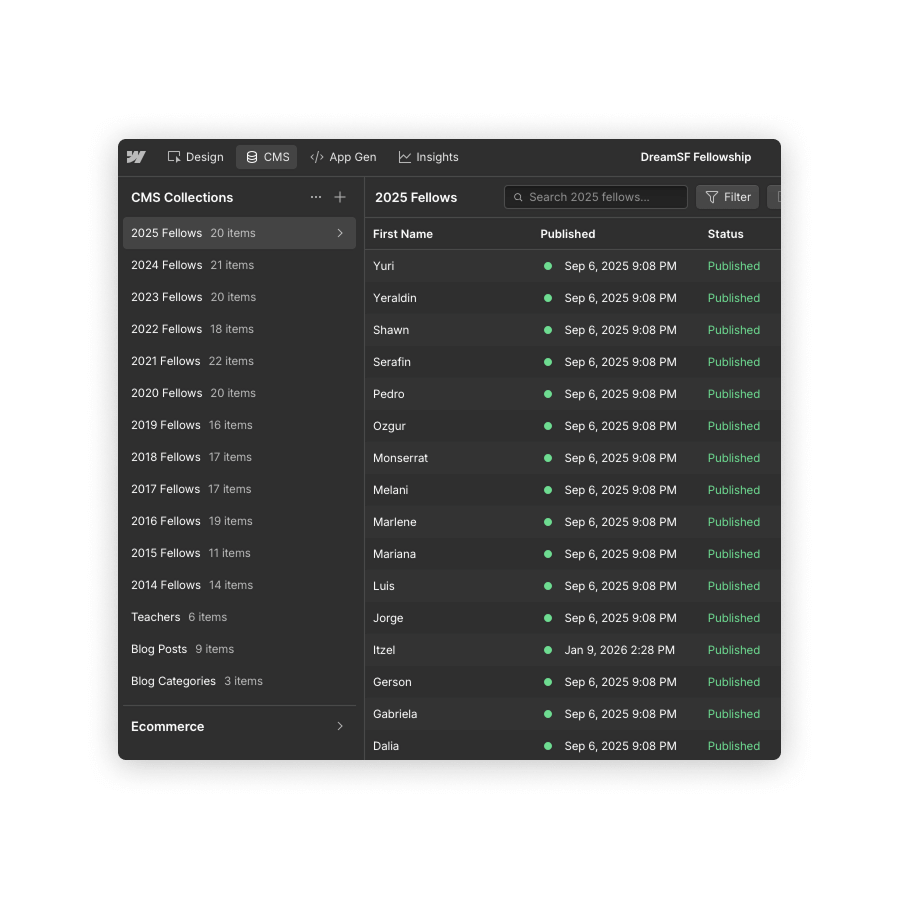Click the Jan 9, 2026 2:28 PM date

pos(619,650)
